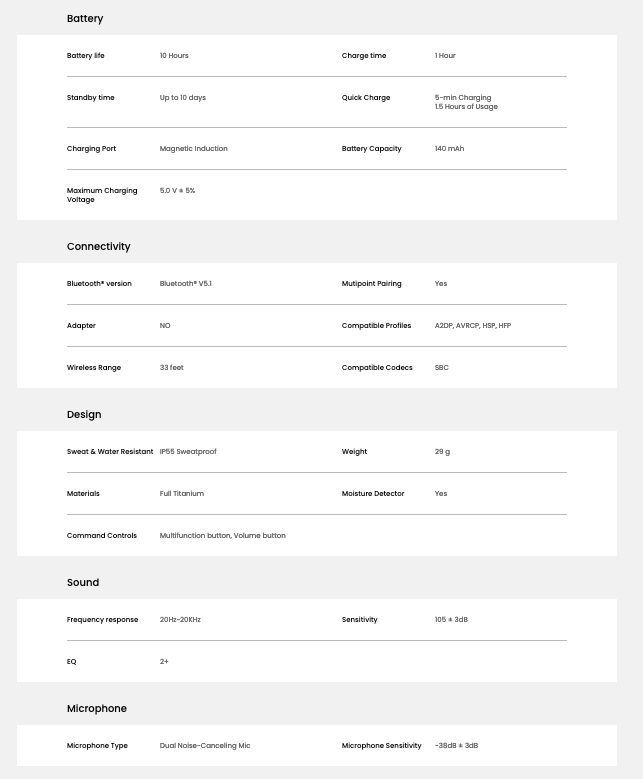The height and width of the screenshot is (779, 643).
Task: Select the Battery Capacity 140 mAh value
Action: [449, 149]
